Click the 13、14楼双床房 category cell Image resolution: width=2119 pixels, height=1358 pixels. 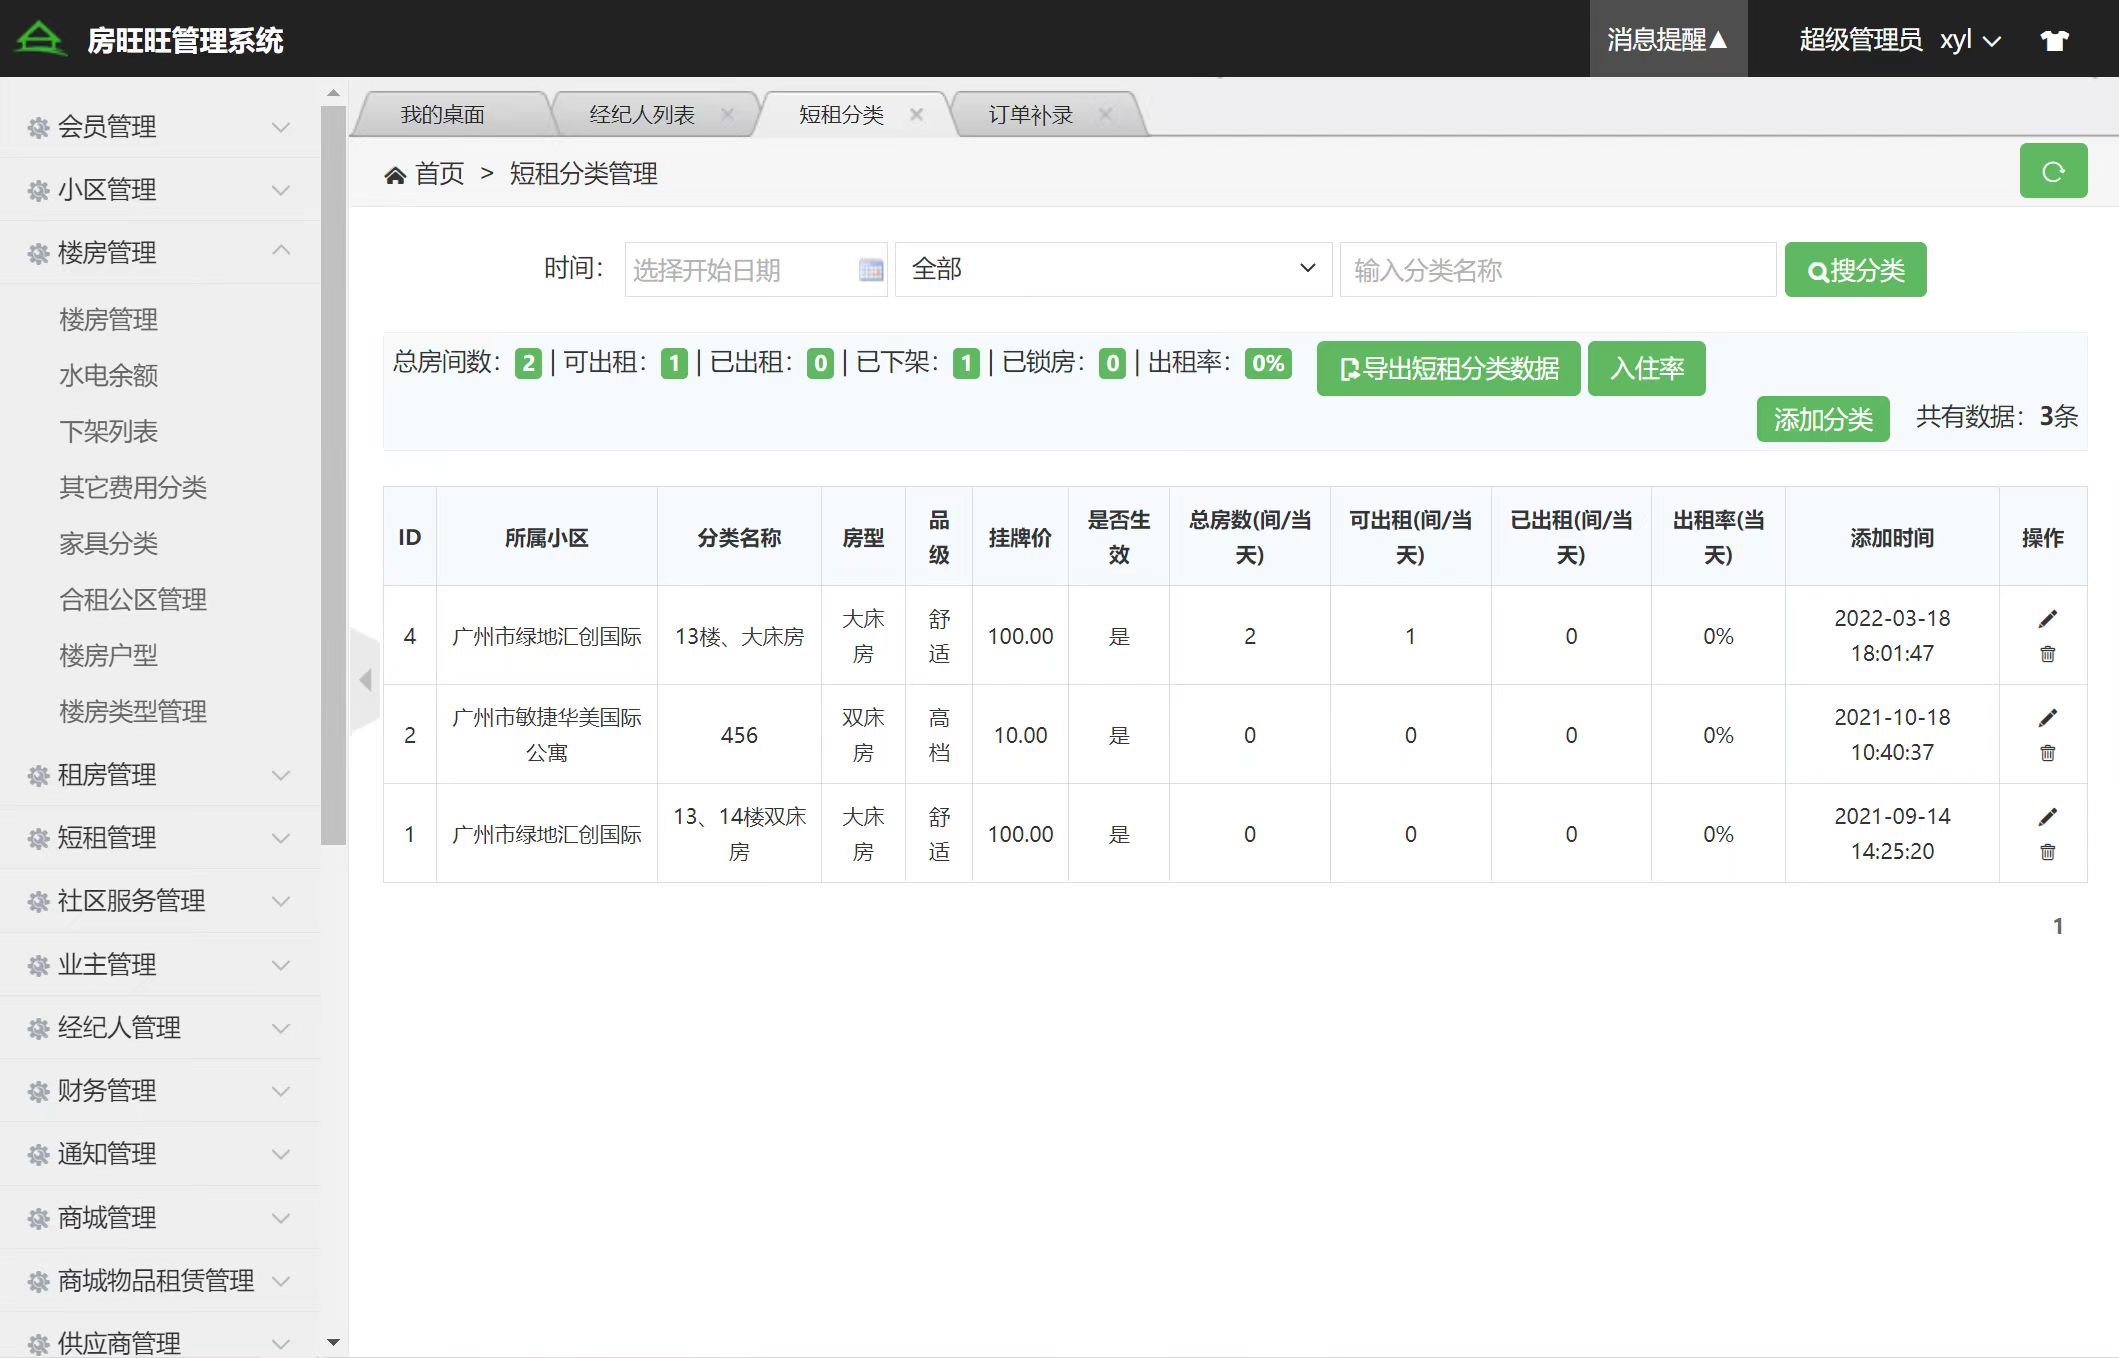pos(739,834)
